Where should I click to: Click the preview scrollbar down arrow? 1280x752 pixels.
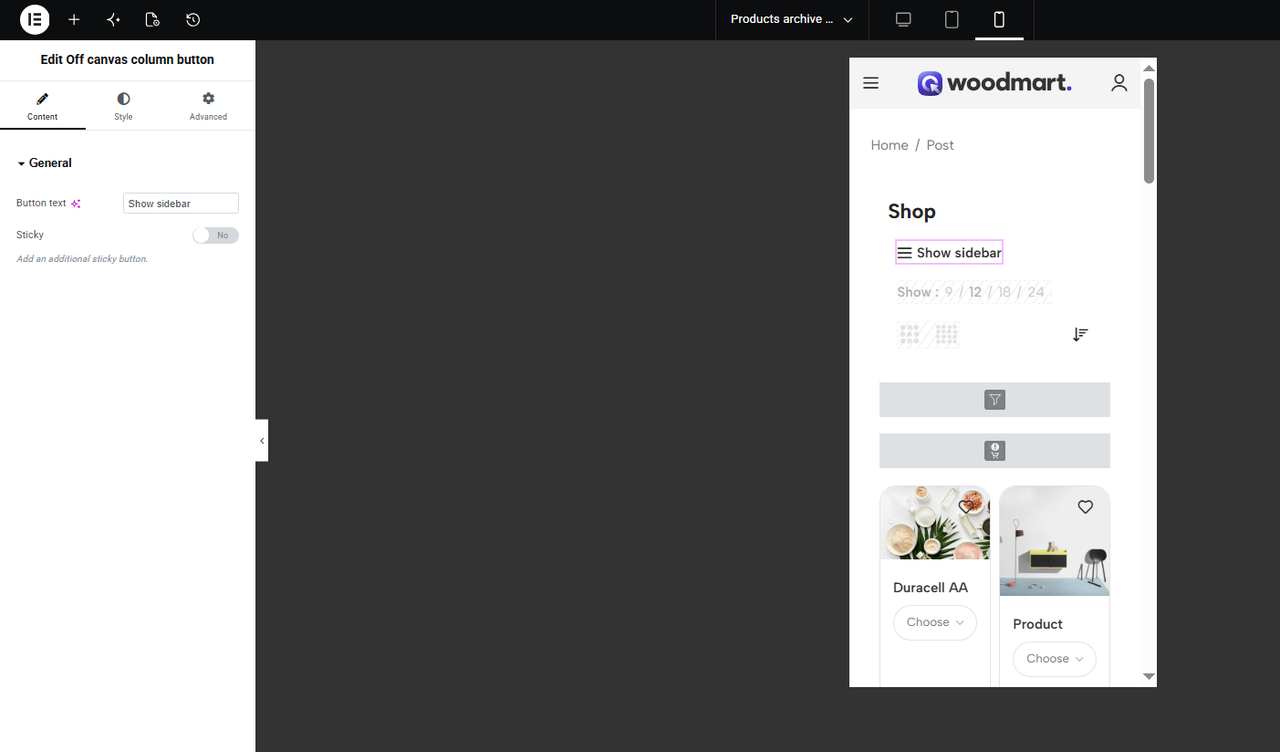click(1149, 677)
